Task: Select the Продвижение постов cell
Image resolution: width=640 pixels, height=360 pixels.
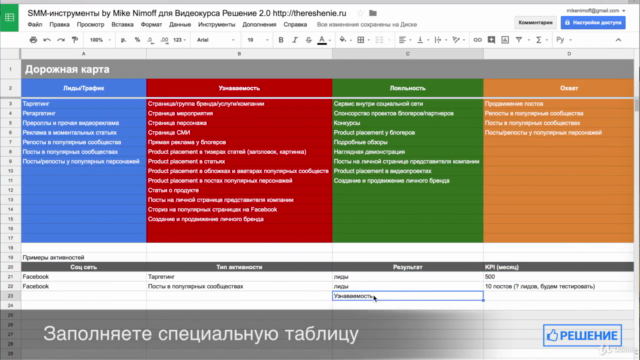Action: pos(559,104)
